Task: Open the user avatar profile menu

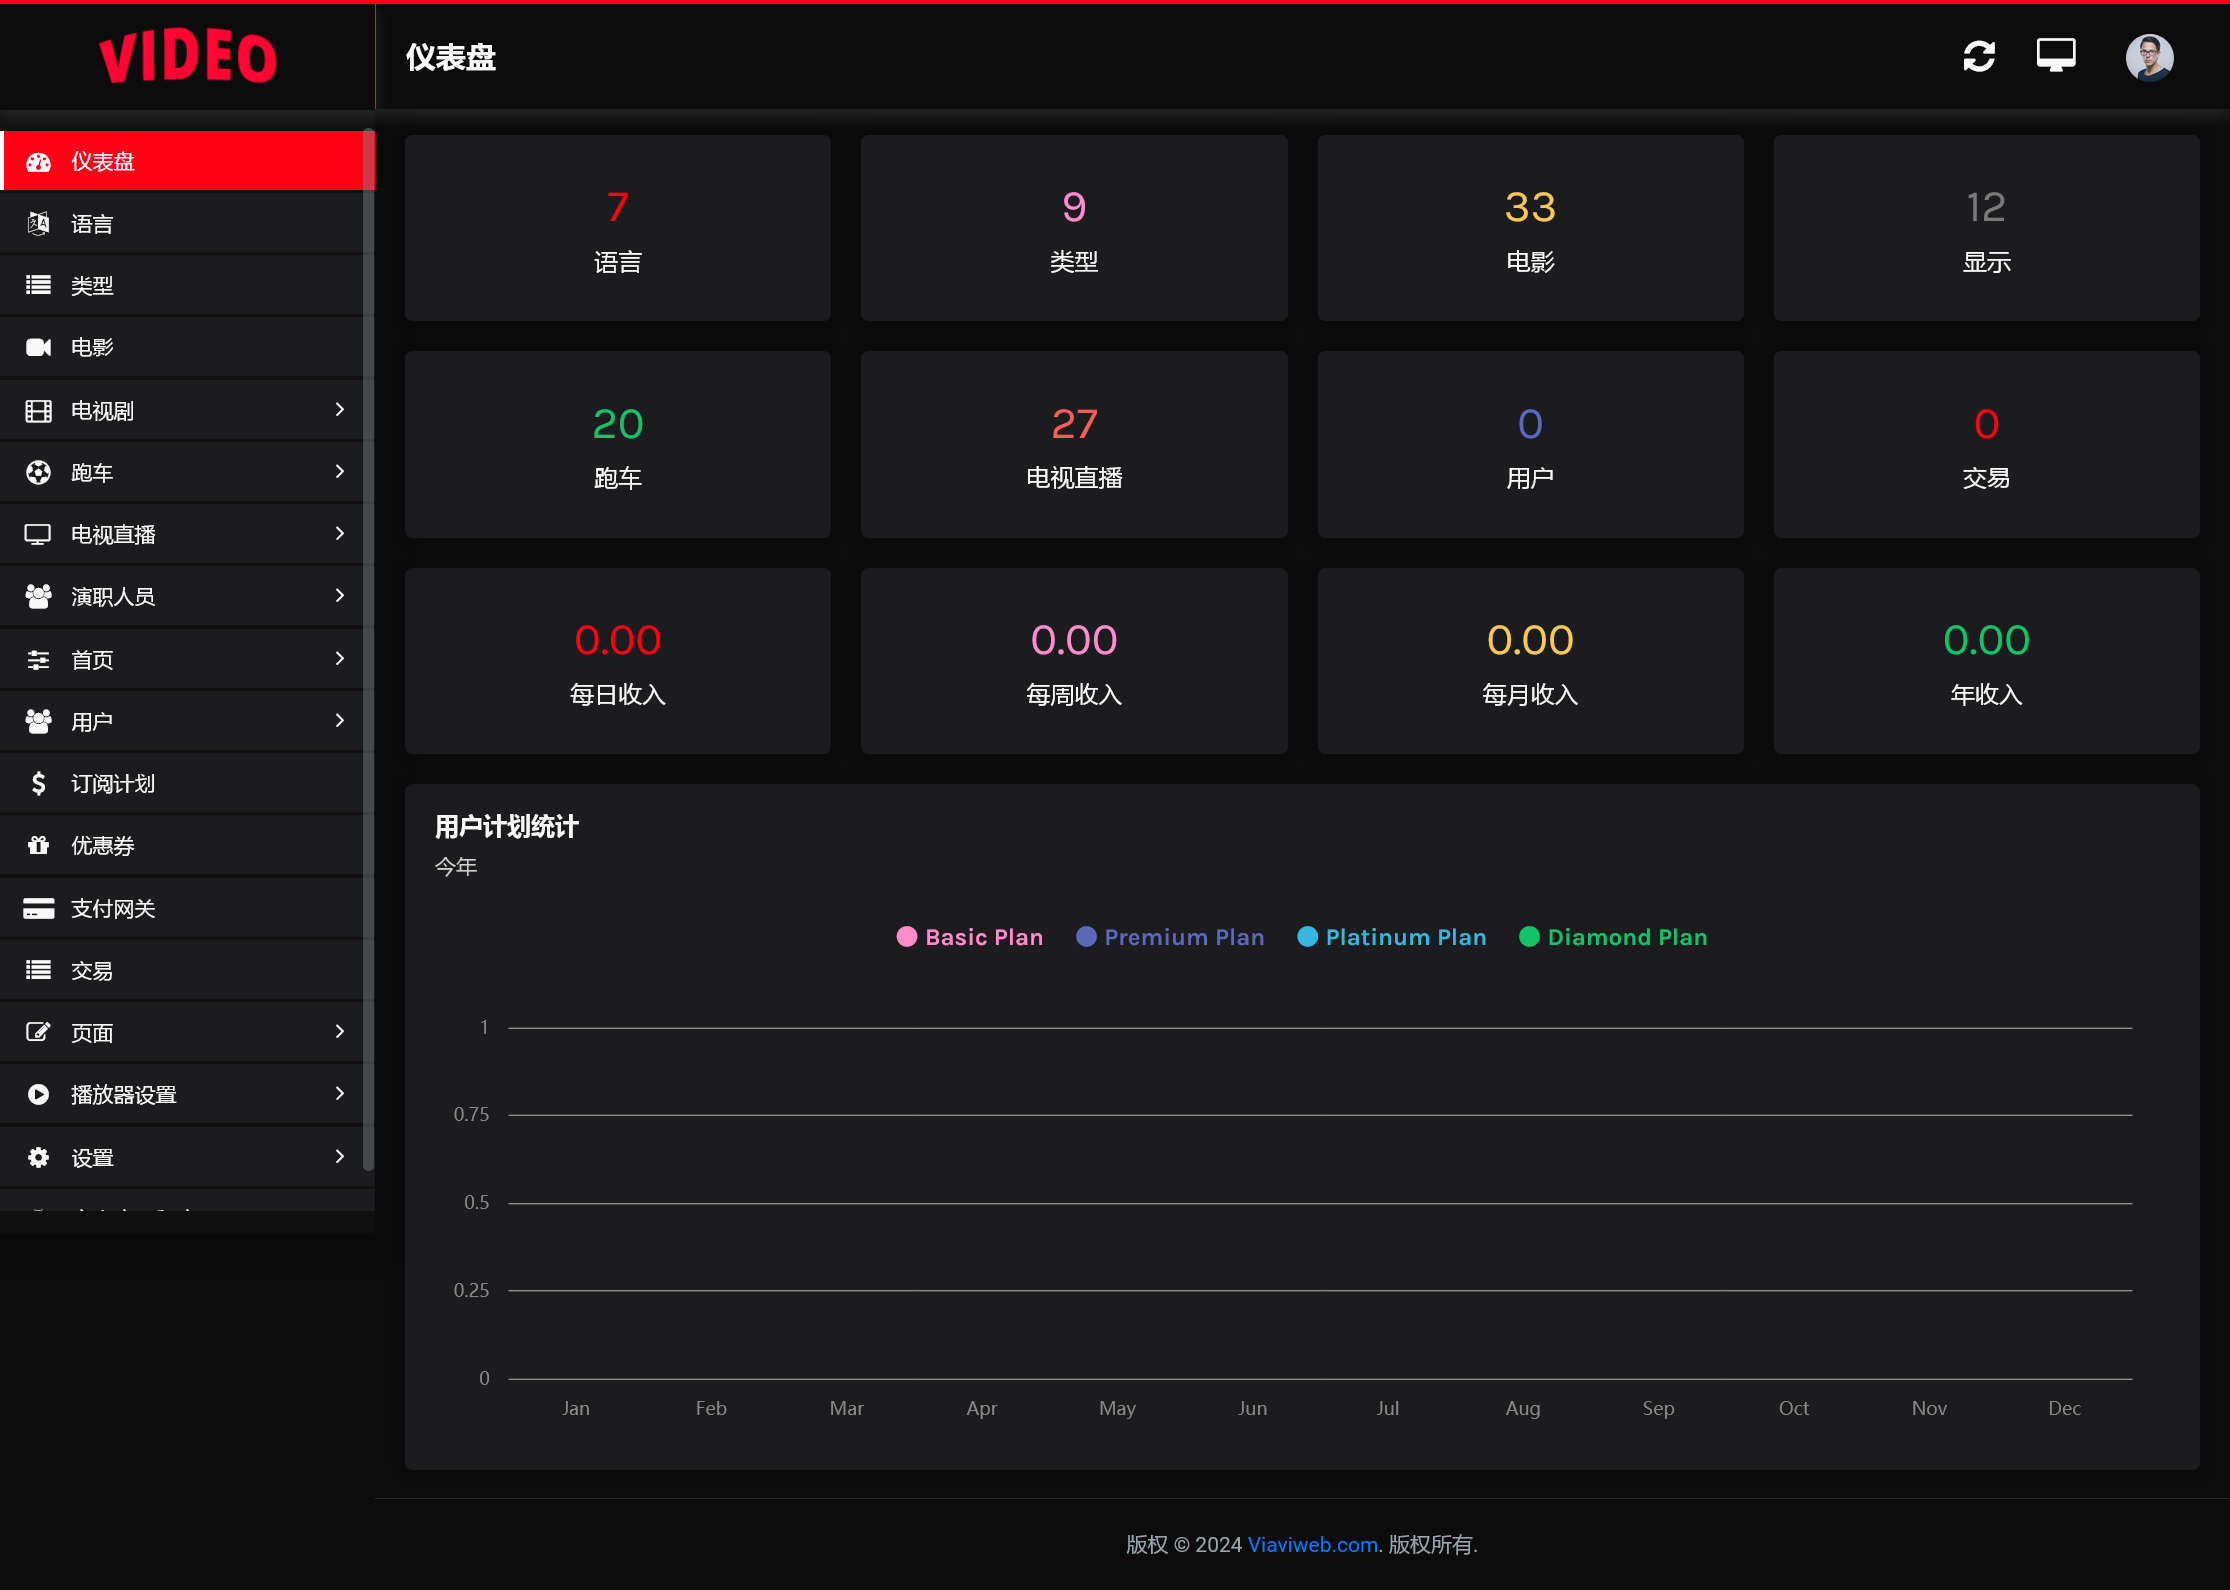Action: tap(2149, 57)
